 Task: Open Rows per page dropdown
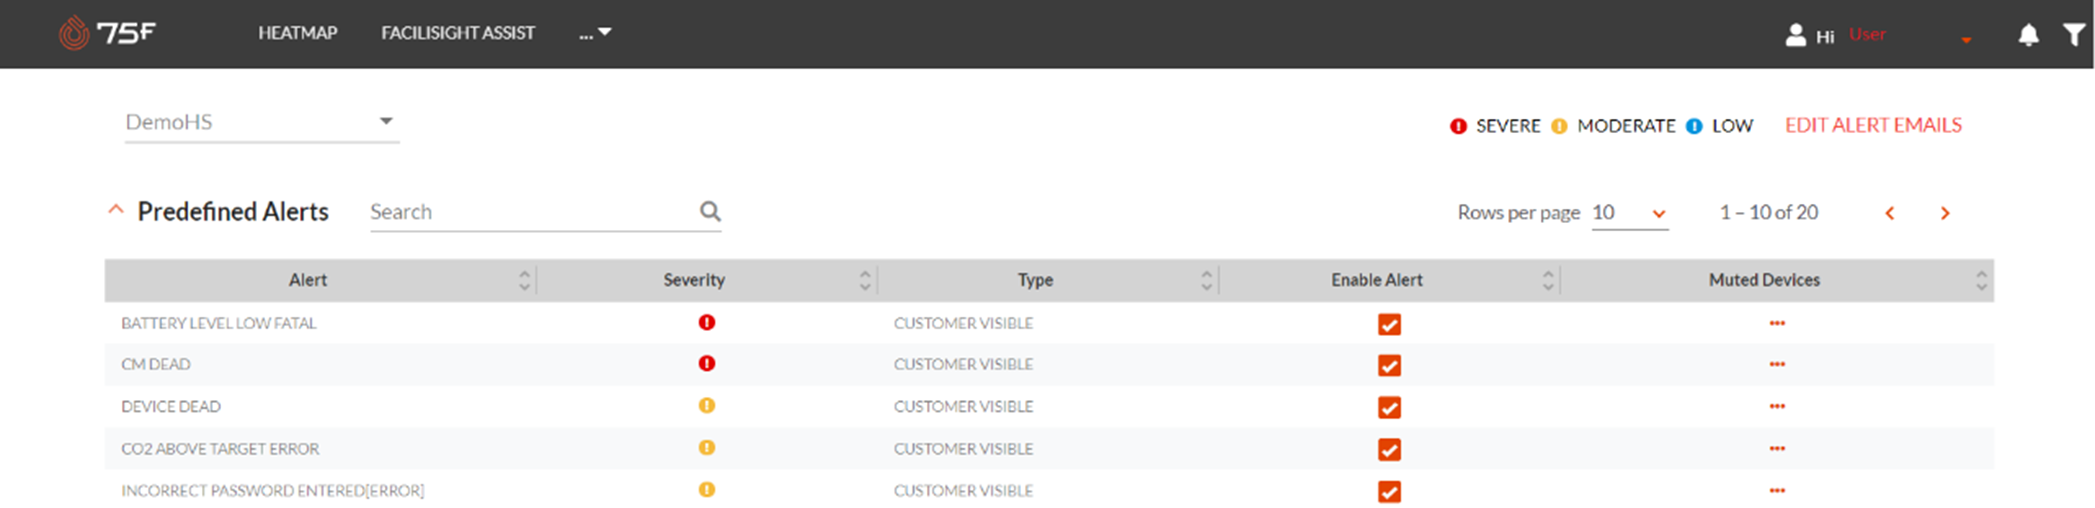(1630, 213)
